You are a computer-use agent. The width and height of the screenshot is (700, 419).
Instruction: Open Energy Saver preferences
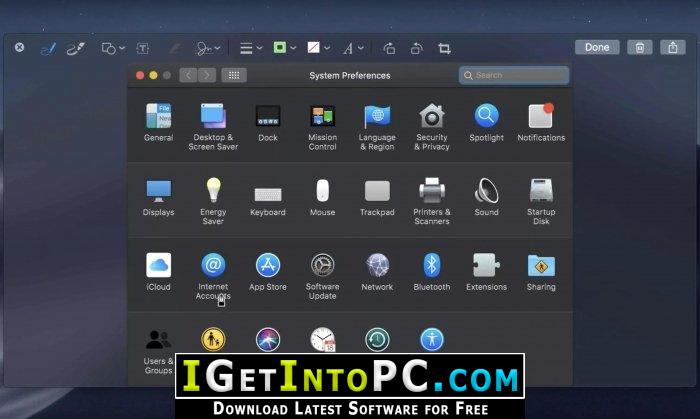(213, 201)
